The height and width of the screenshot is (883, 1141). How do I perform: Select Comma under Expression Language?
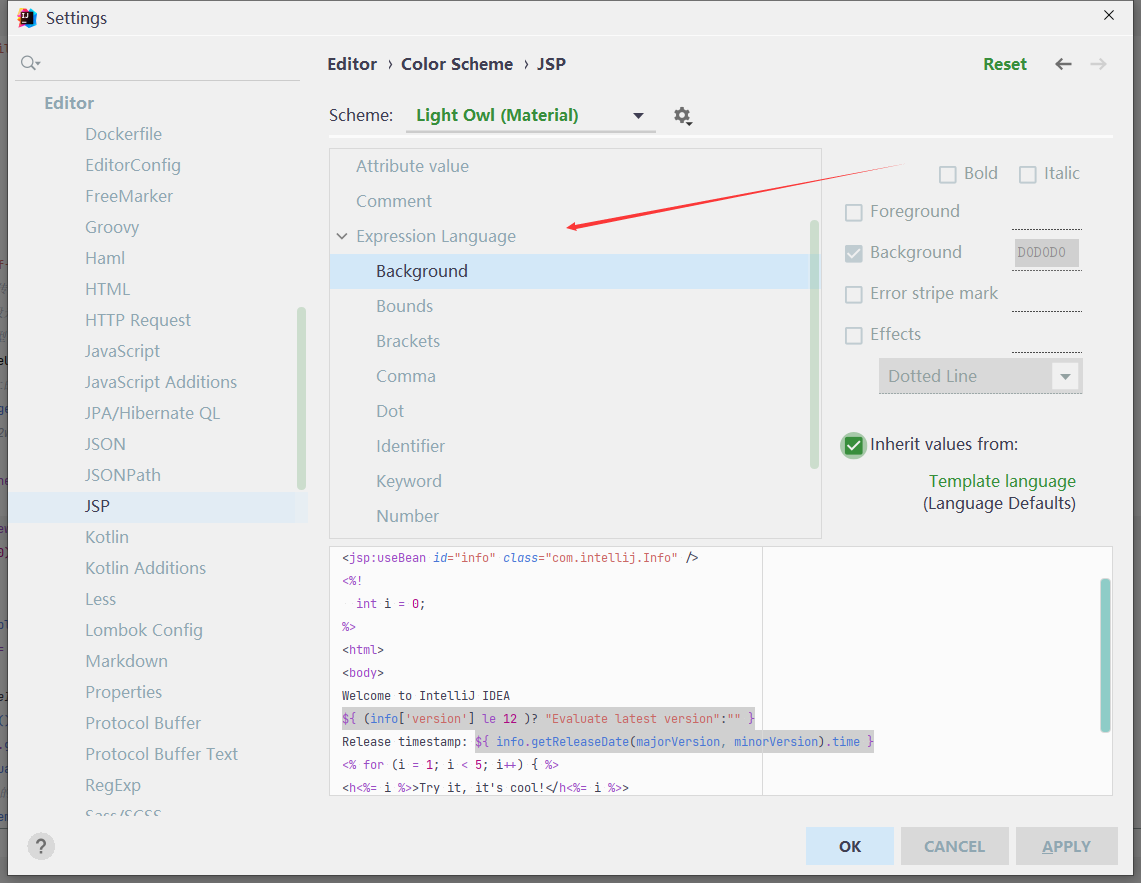pyautogui.click(x=405, y=376)
